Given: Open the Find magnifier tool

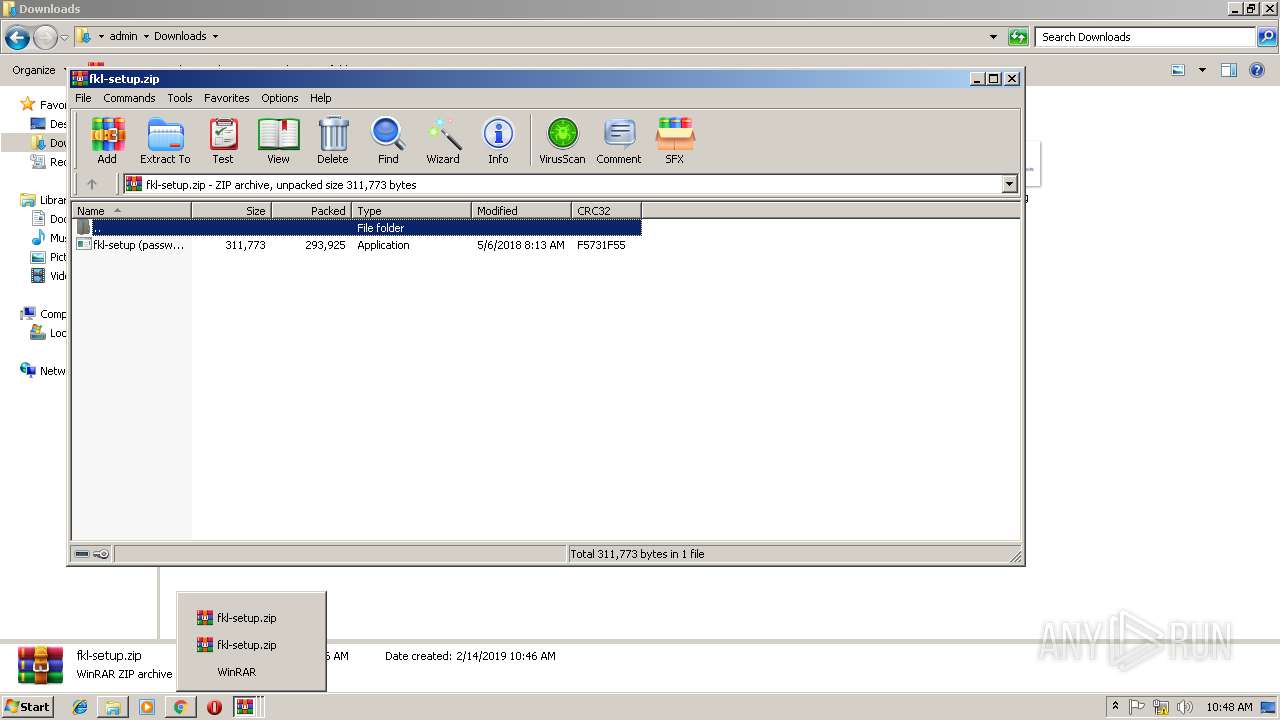Looking at the screenshot, I should (388, 140).
